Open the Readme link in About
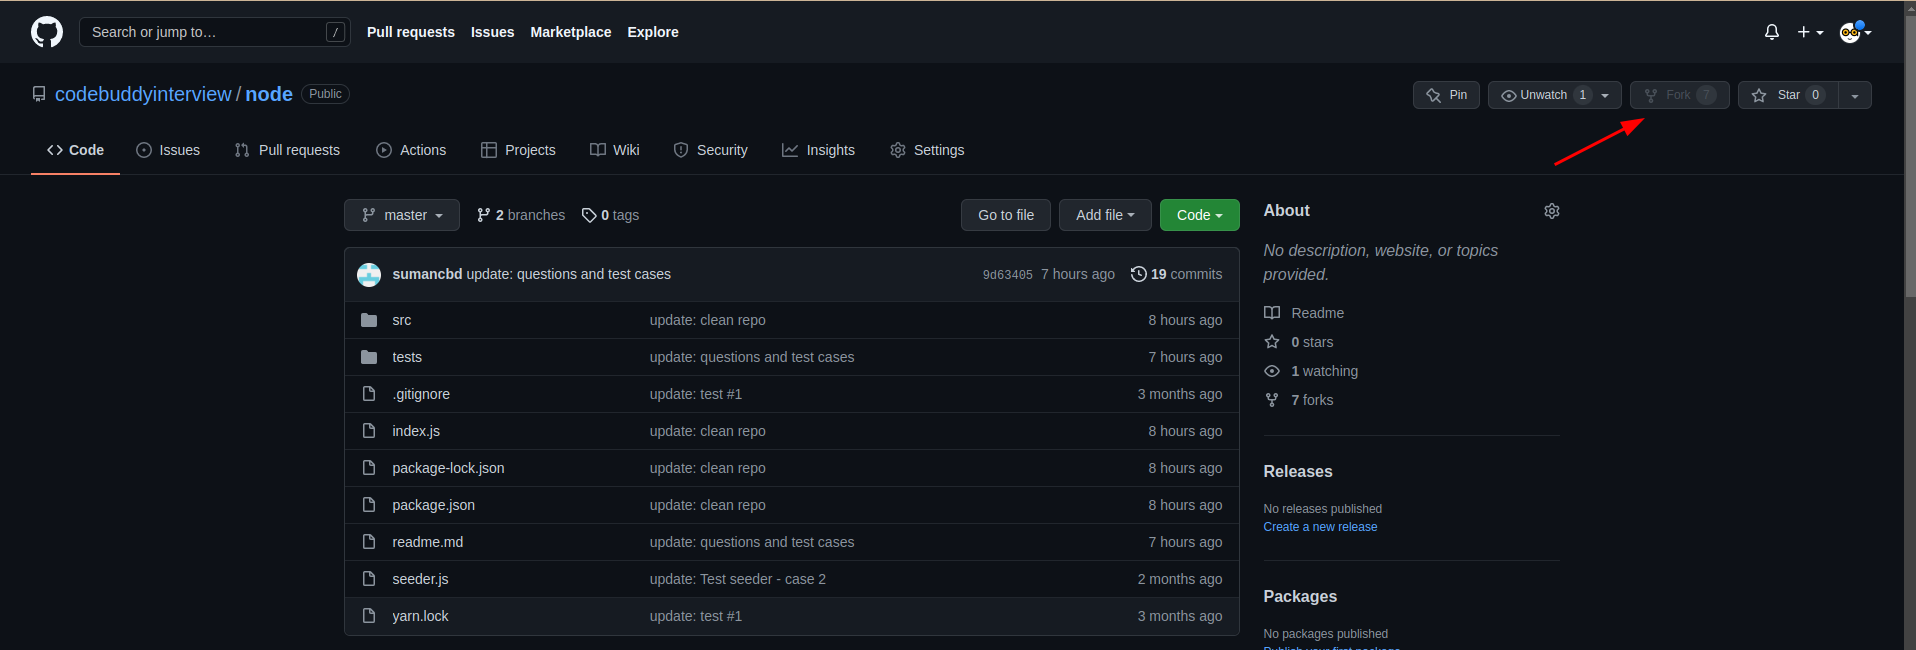1916x650 pixels. (1305, 313)
